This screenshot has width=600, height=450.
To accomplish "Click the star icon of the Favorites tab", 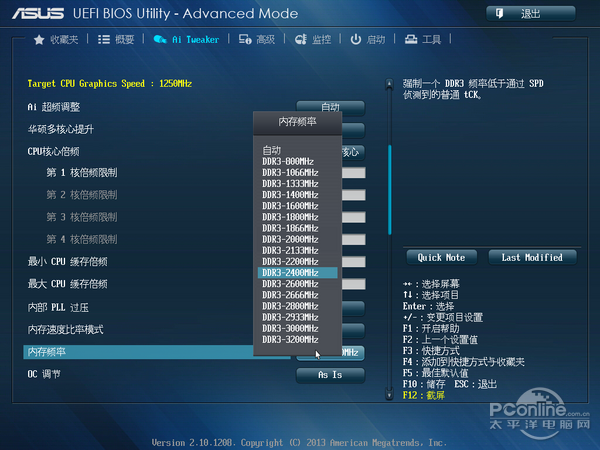I will tap(39, 39).
